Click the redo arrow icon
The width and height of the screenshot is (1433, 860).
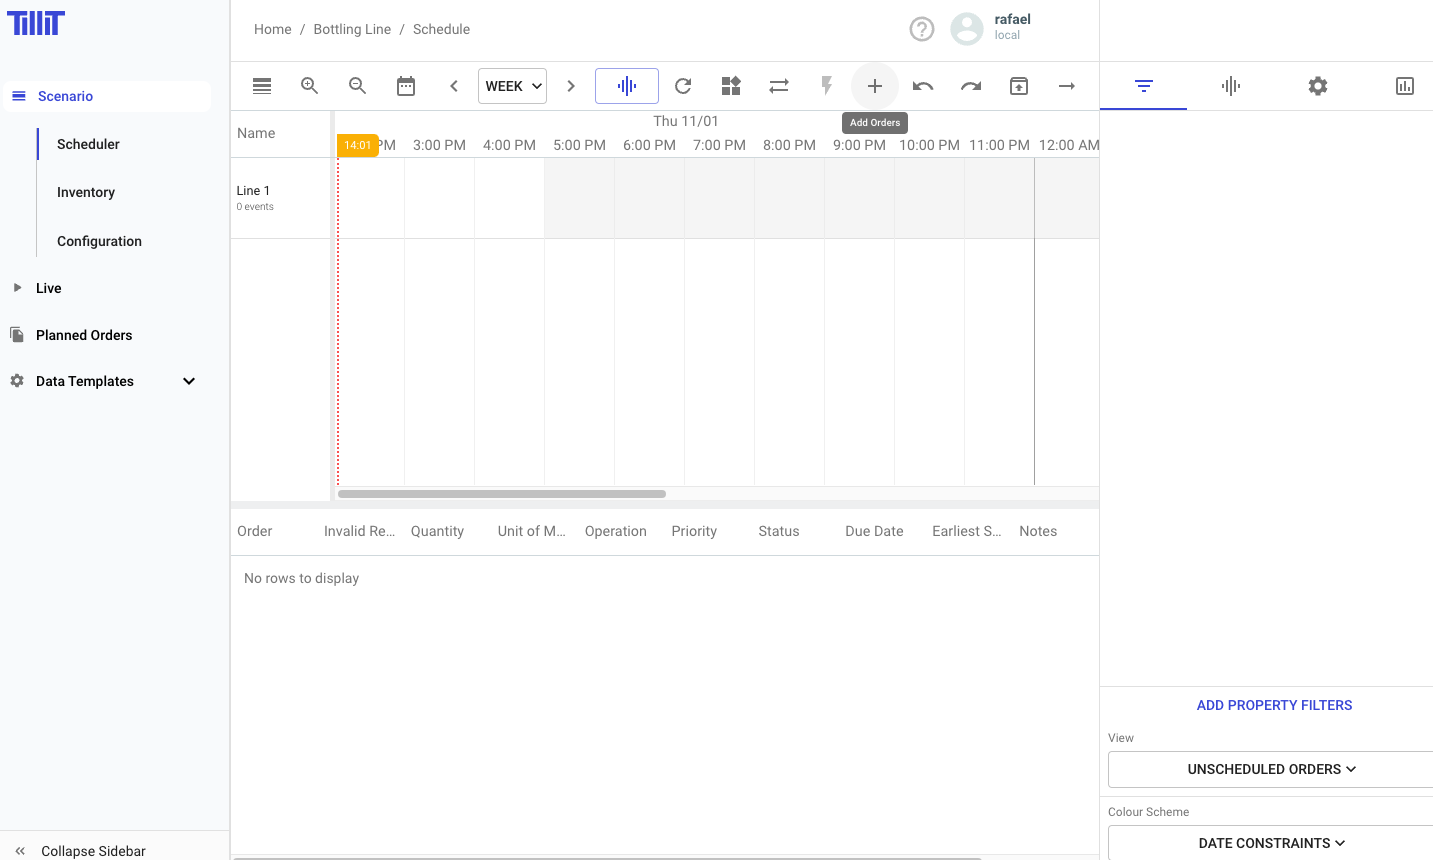[x=970, y=86]
